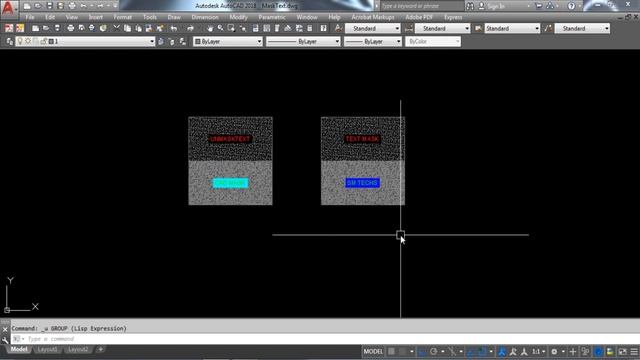Toggle Object Snap Tracking in status bar
This screenshot has width=640, height=360.
pos(471,351)
